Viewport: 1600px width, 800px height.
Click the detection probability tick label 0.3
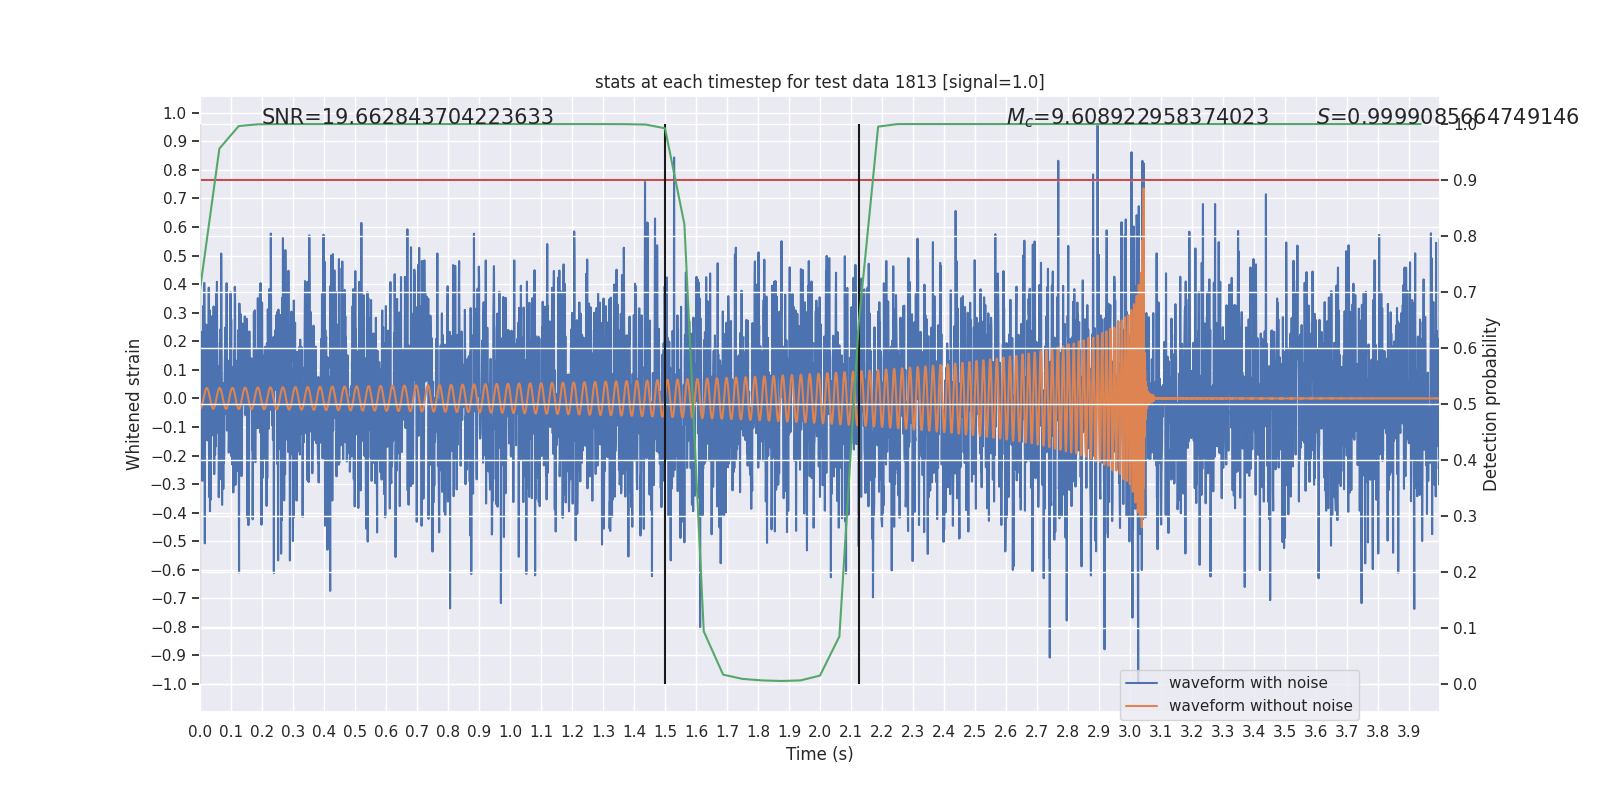tap(1465, 517)
